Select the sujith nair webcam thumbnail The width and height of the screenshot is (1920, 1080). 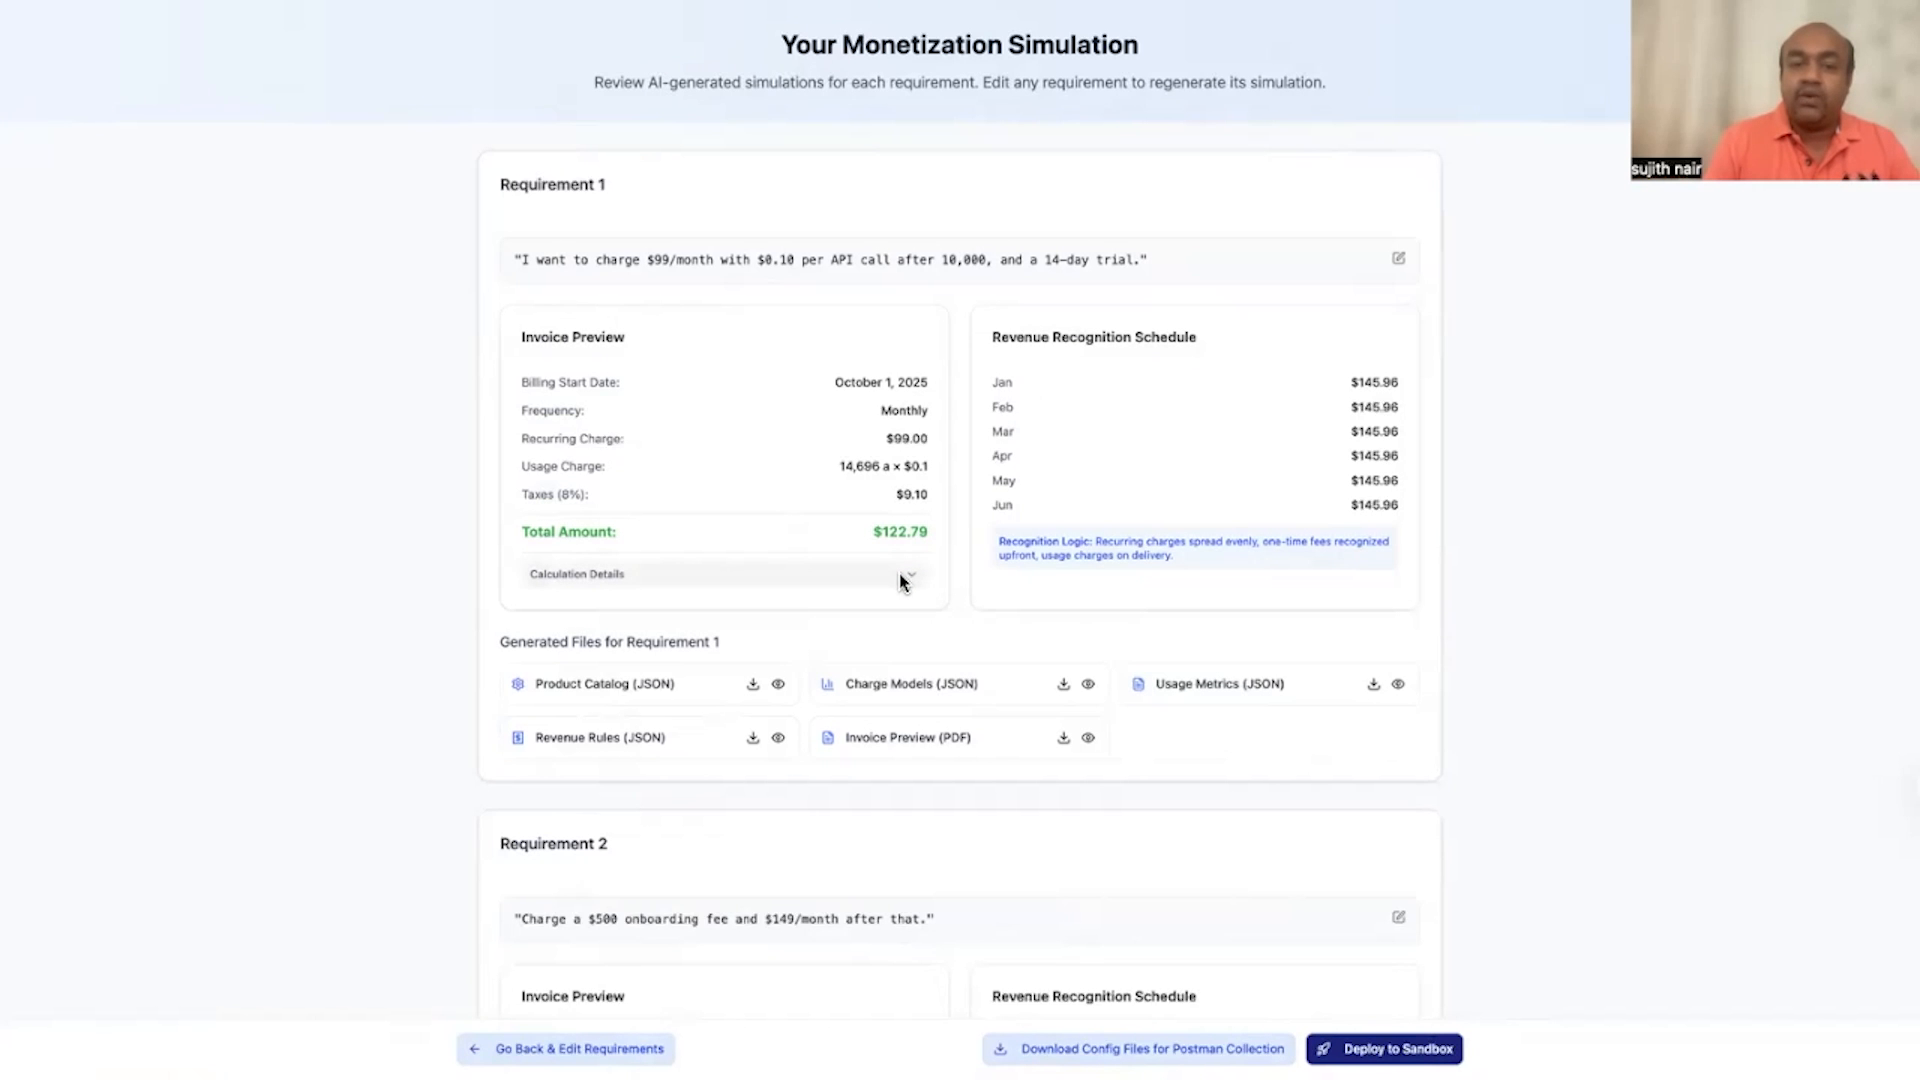coord(1773,90)
